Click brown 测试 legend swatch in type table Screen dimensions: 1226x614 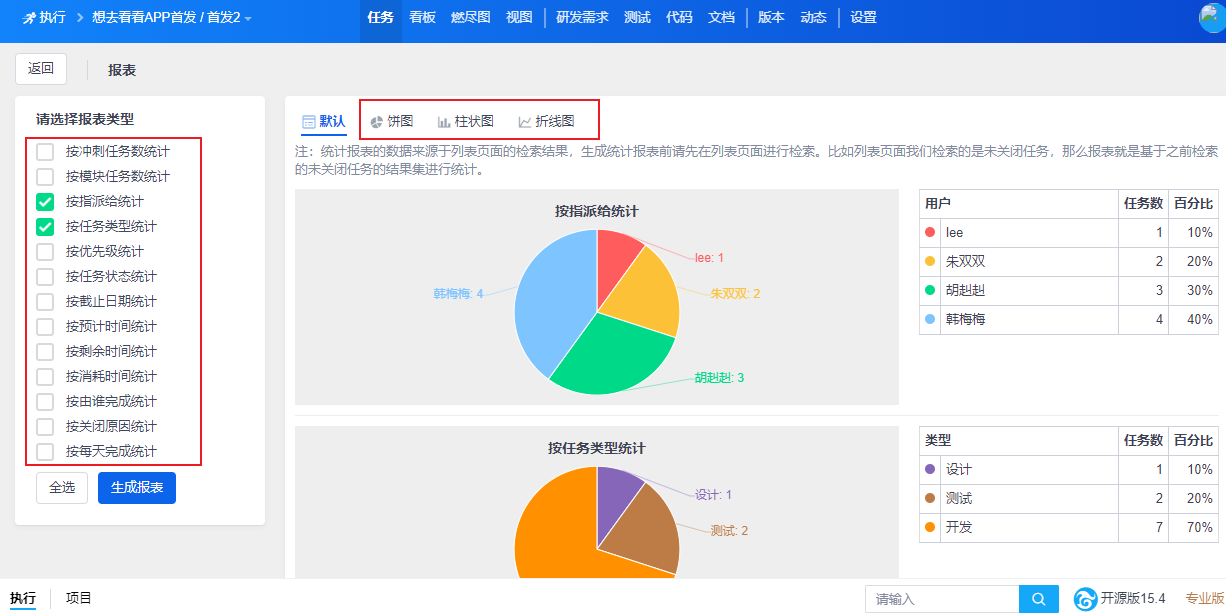click(930, 498)
